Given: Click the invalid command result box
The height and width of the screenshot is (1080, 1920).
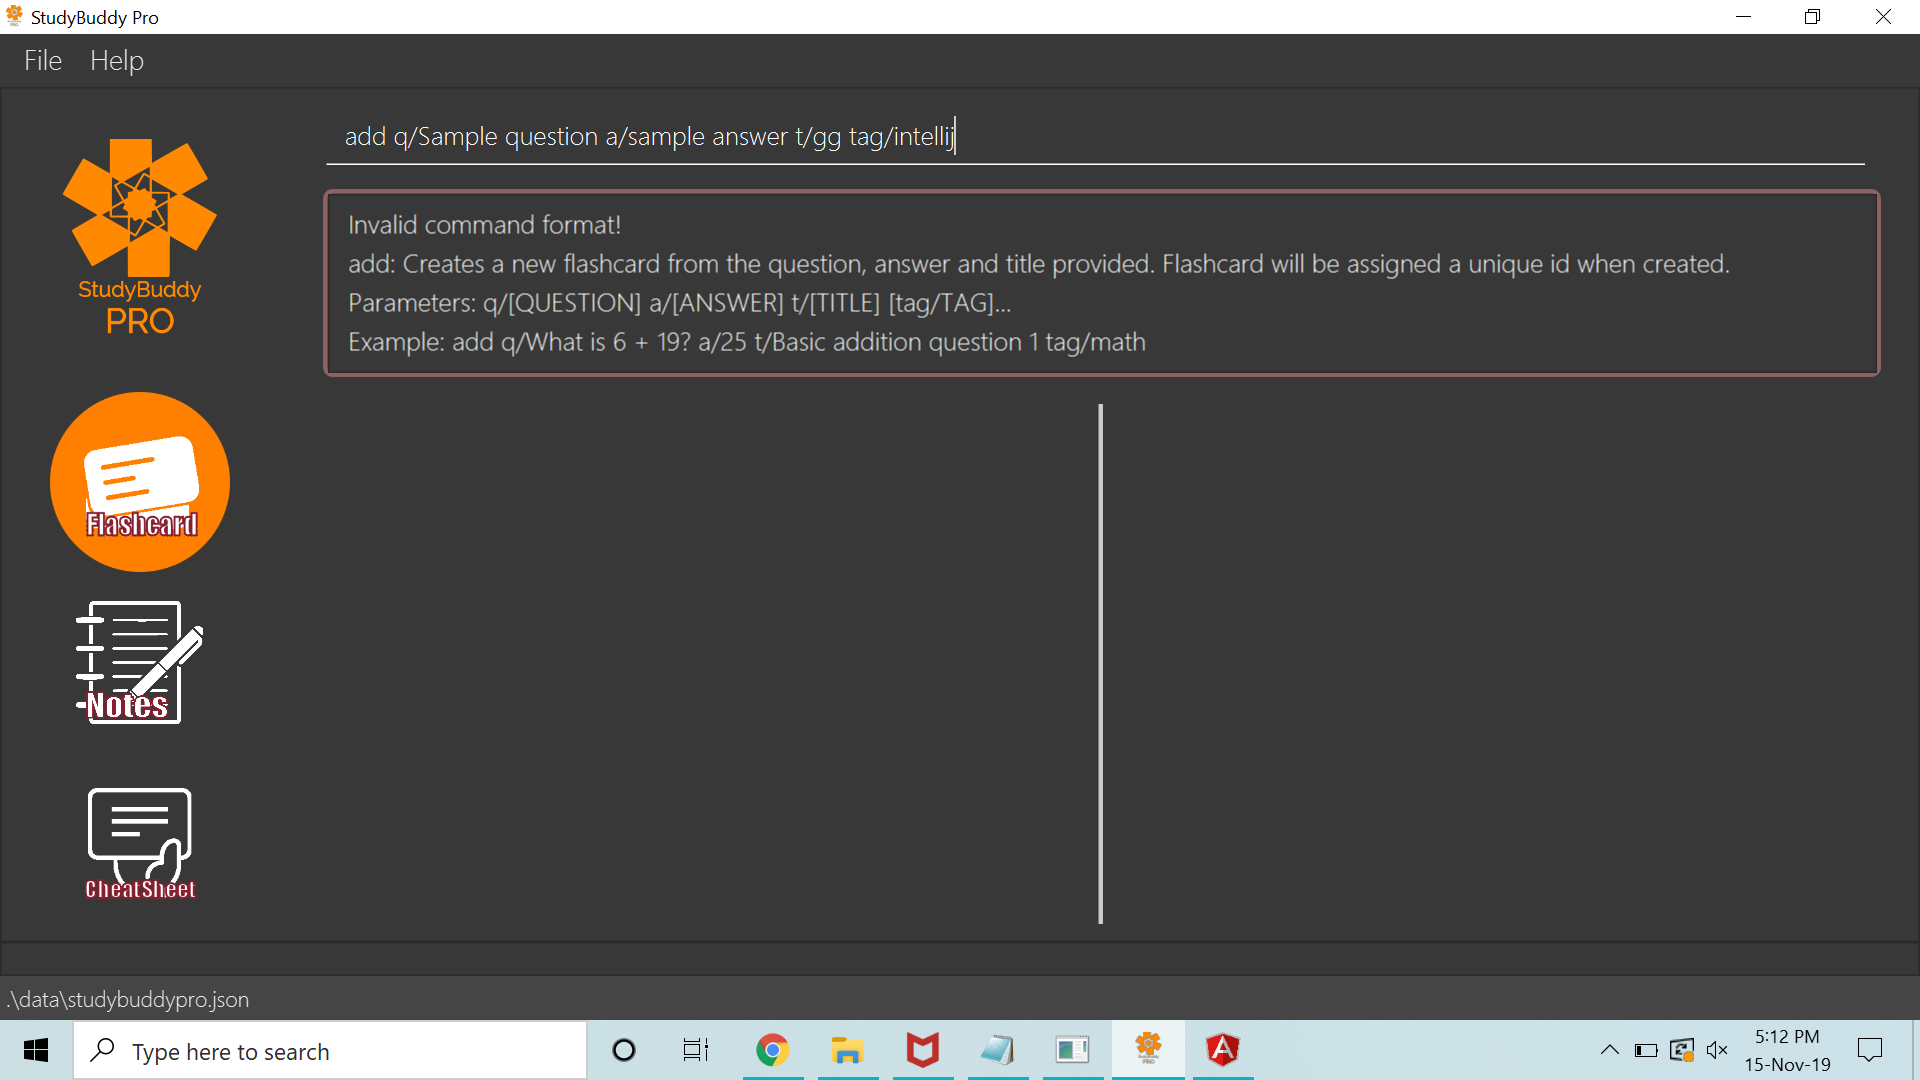Looking at the screenshot, I should pos(1101,283).
